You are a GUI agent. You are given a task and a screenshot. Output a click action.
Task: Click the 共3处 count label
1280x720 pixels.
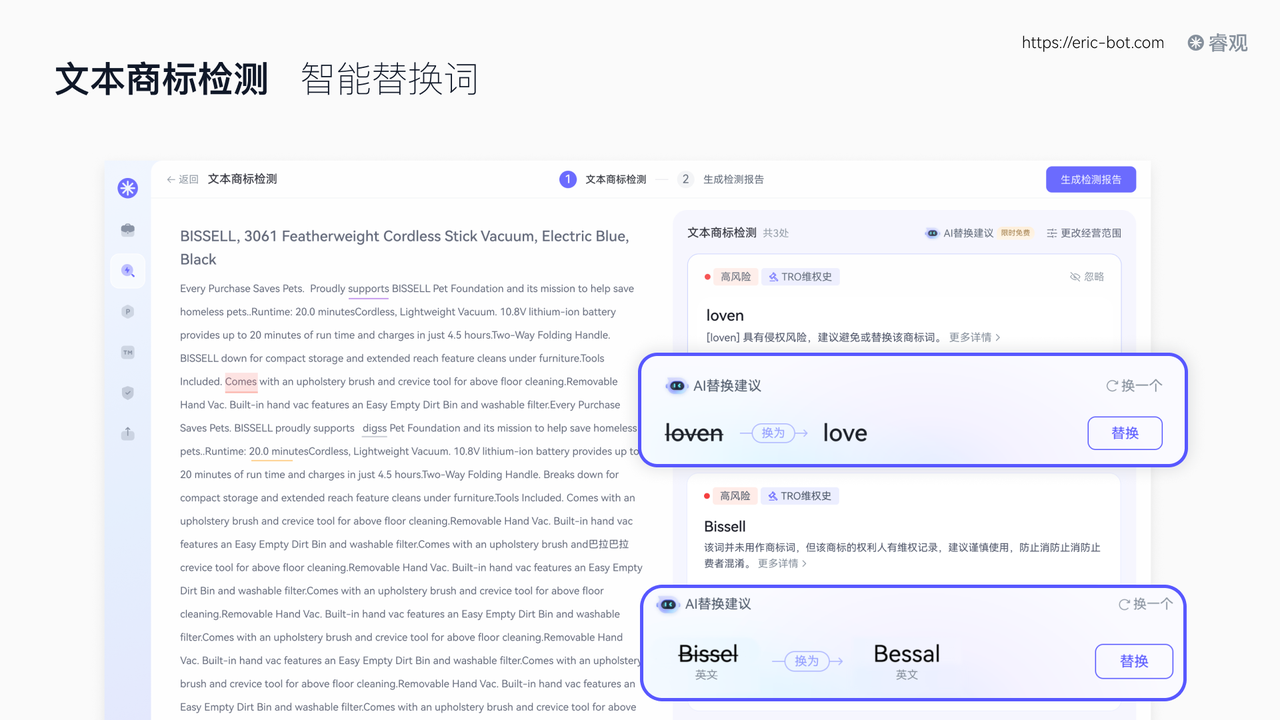[x=776, y=233]
